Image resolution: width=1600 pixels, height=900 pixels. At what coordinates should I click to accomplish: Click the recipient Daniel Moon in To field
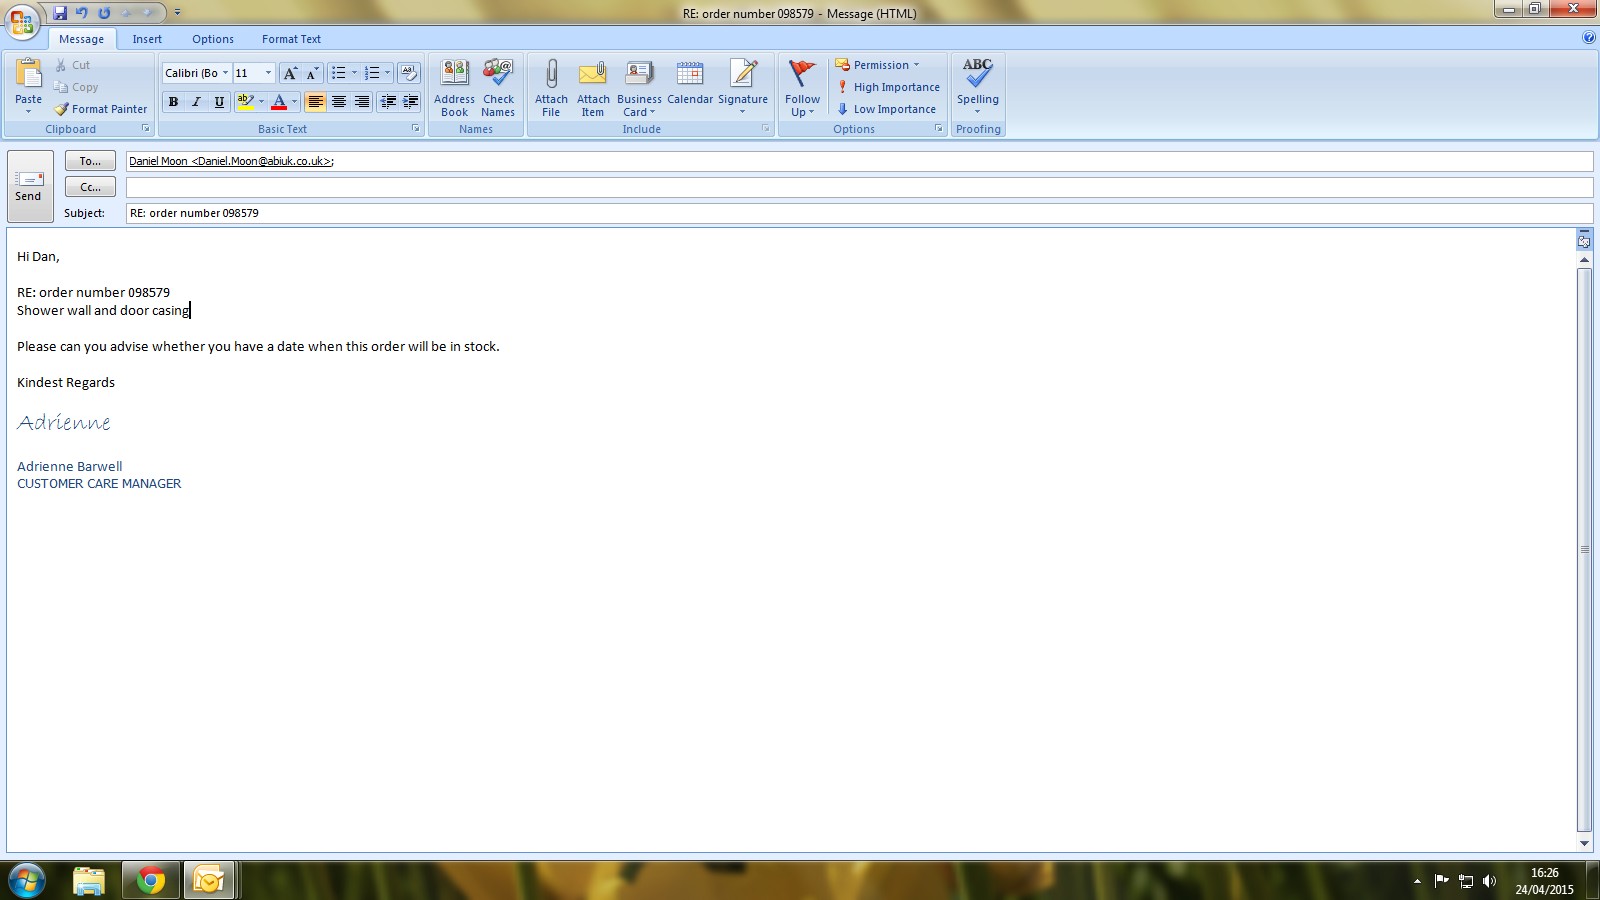click(231, 161)
